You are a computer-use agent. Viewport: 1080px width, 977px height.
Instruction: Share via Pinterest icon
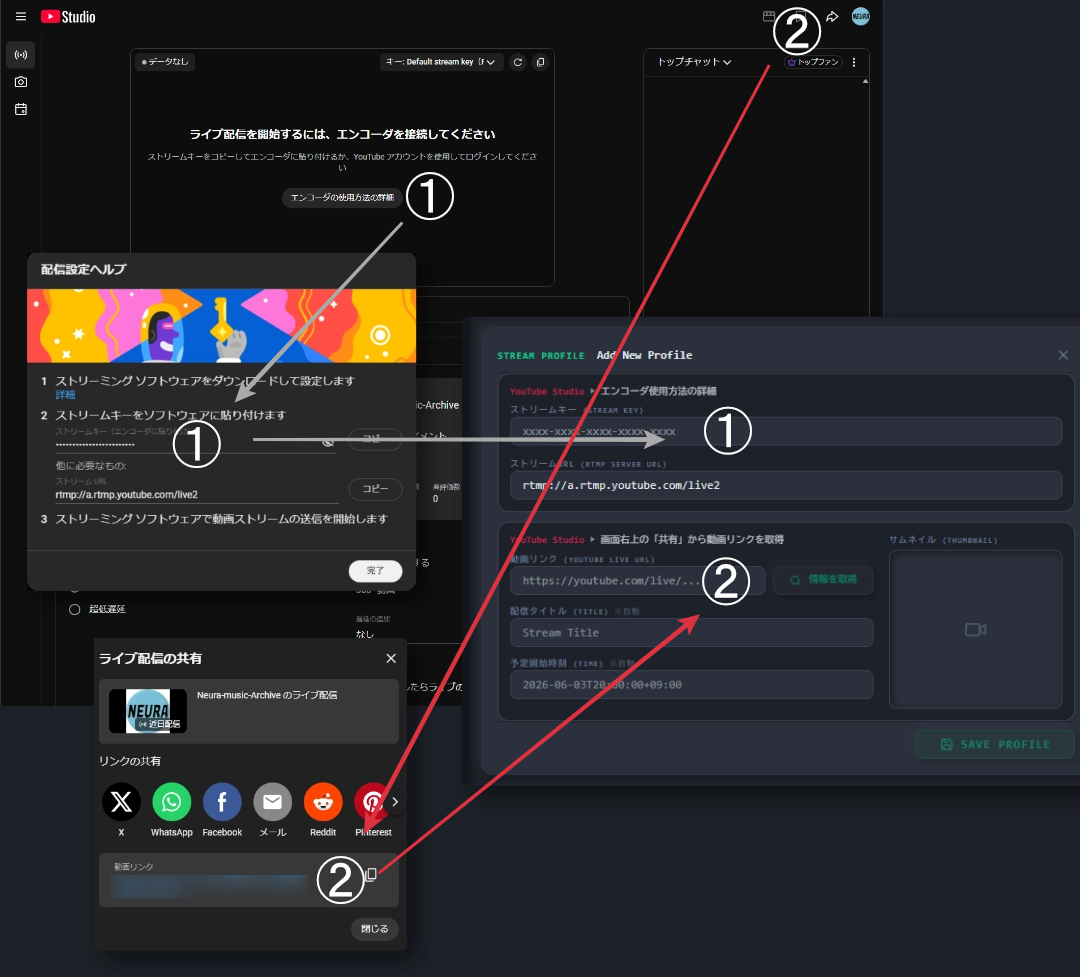[x=372, y=802]
